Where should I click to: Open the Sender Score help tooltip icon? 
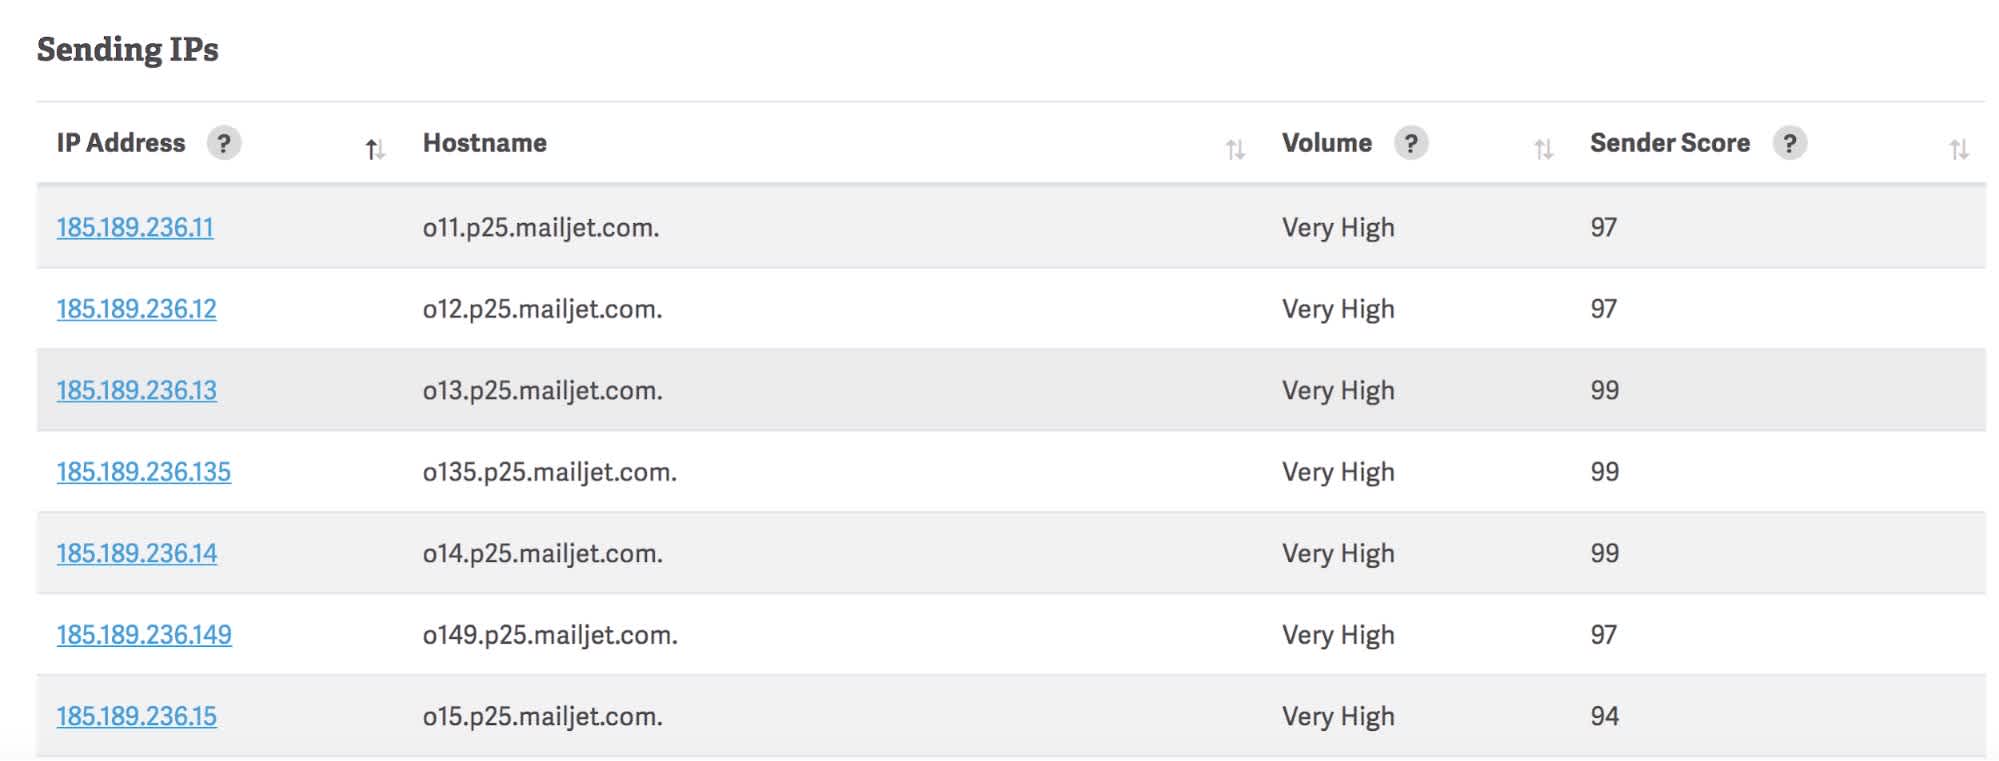[x=1789, y=143]
